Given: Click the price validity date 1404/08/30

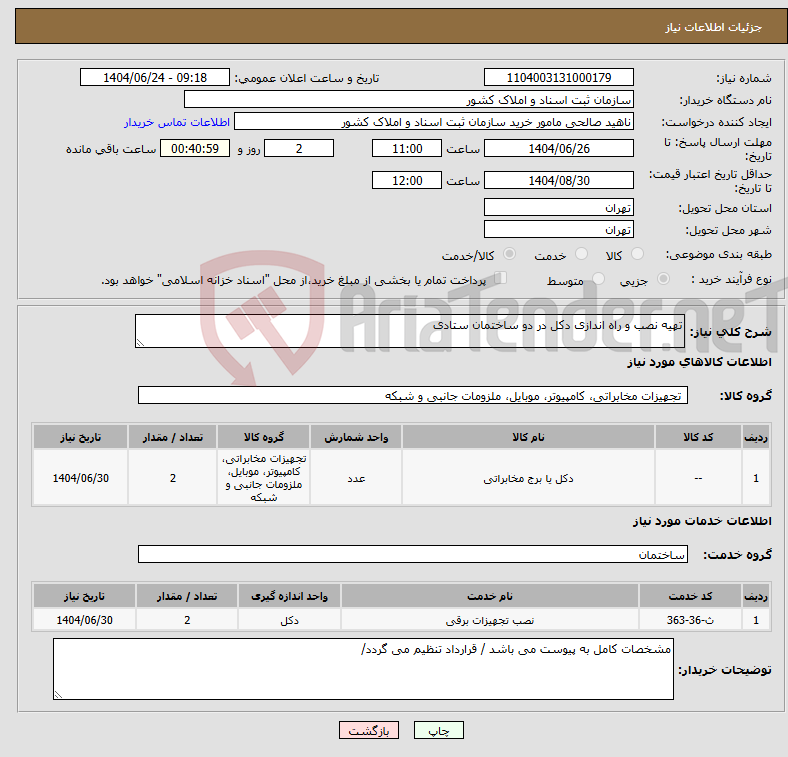Looking at the screenshot, I should click(559, 180).
